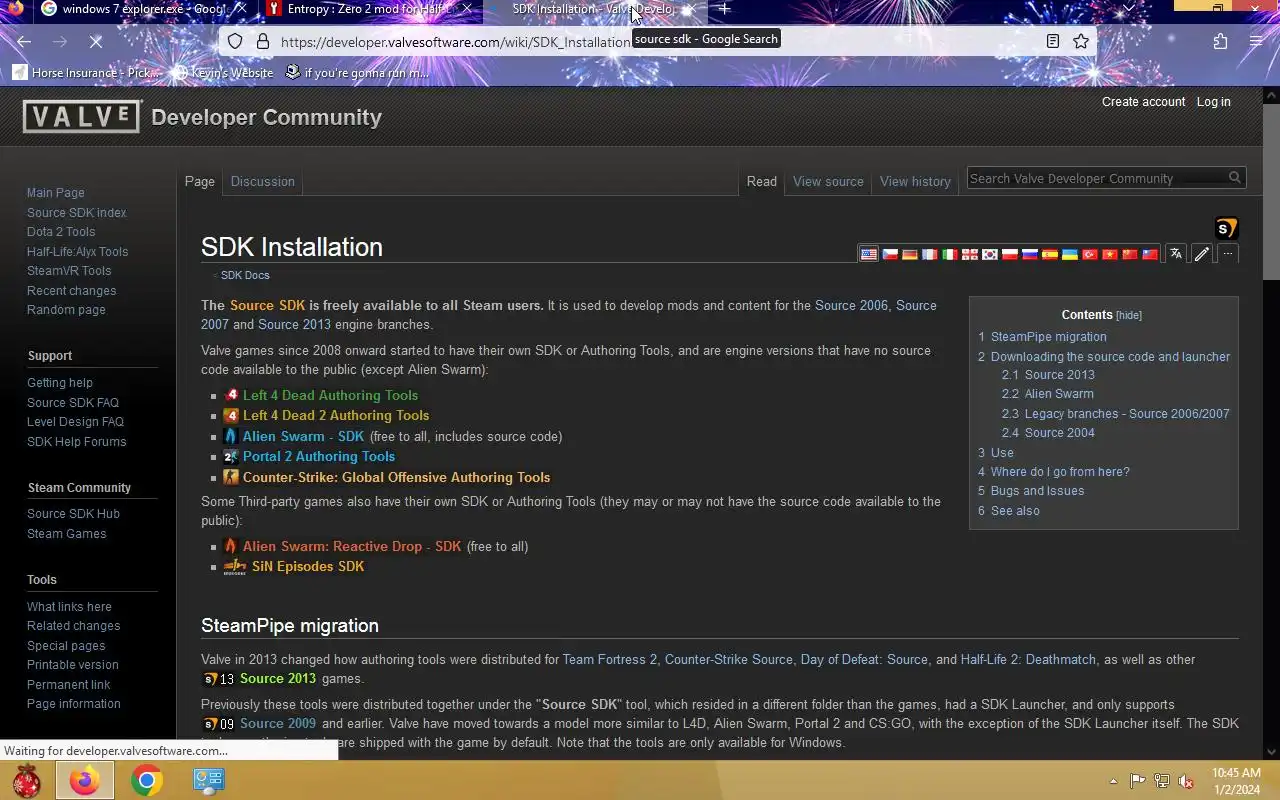The image size is (1280, 800).
Task: Select the Turkish flag language icon
Action: pos(1090,254)
